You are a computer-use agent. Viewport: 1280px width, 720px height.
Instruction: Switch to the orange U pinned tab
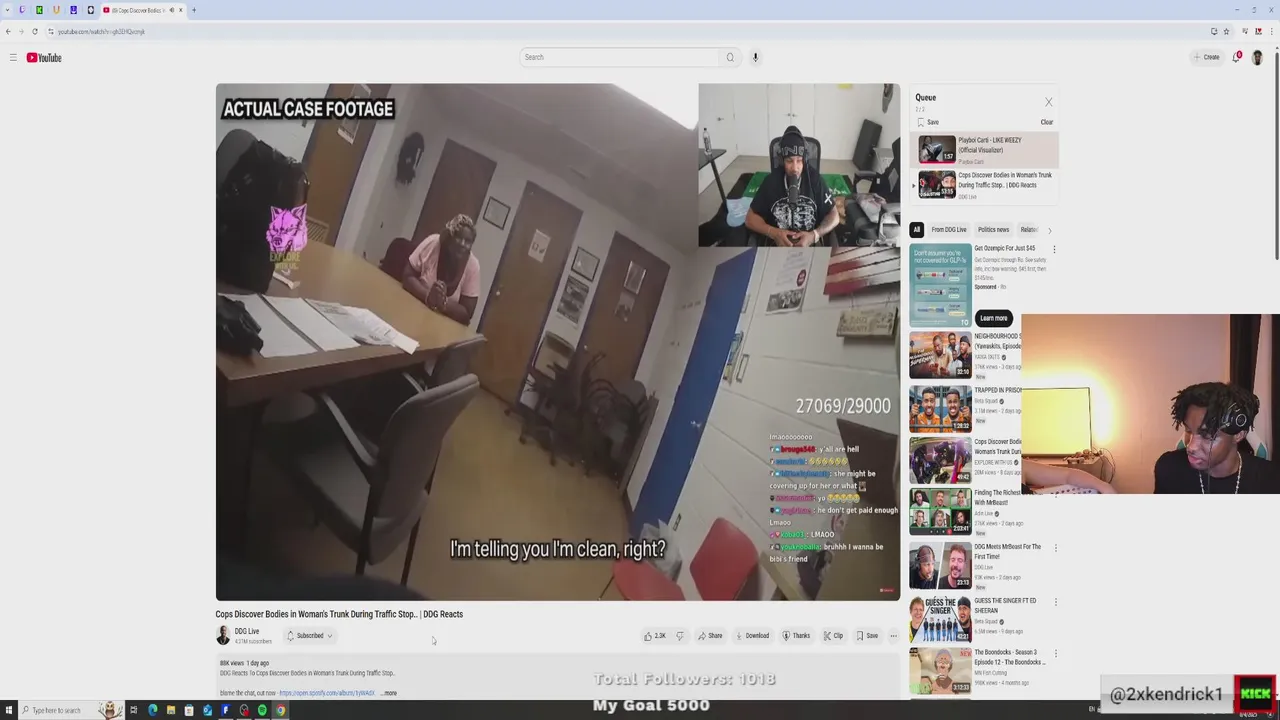click(56, 10)
